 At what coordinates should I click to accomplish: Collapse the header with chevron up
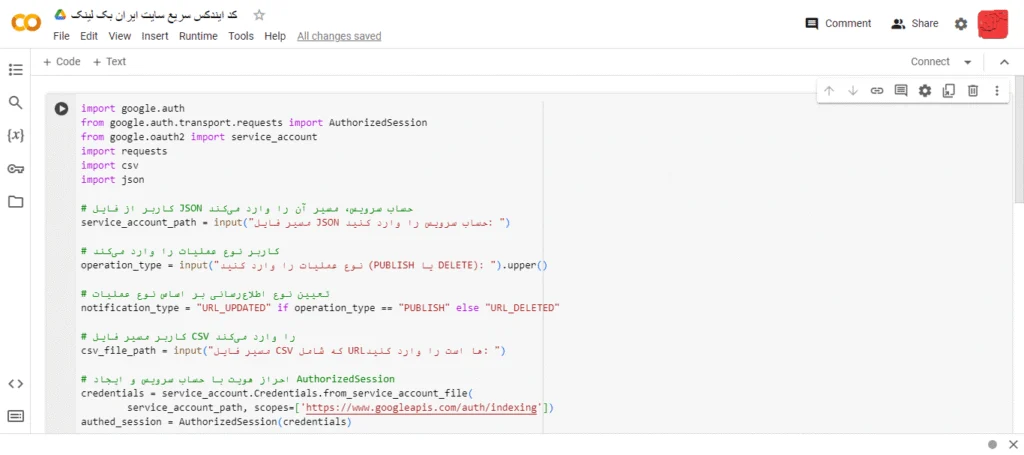(1004, 62)
